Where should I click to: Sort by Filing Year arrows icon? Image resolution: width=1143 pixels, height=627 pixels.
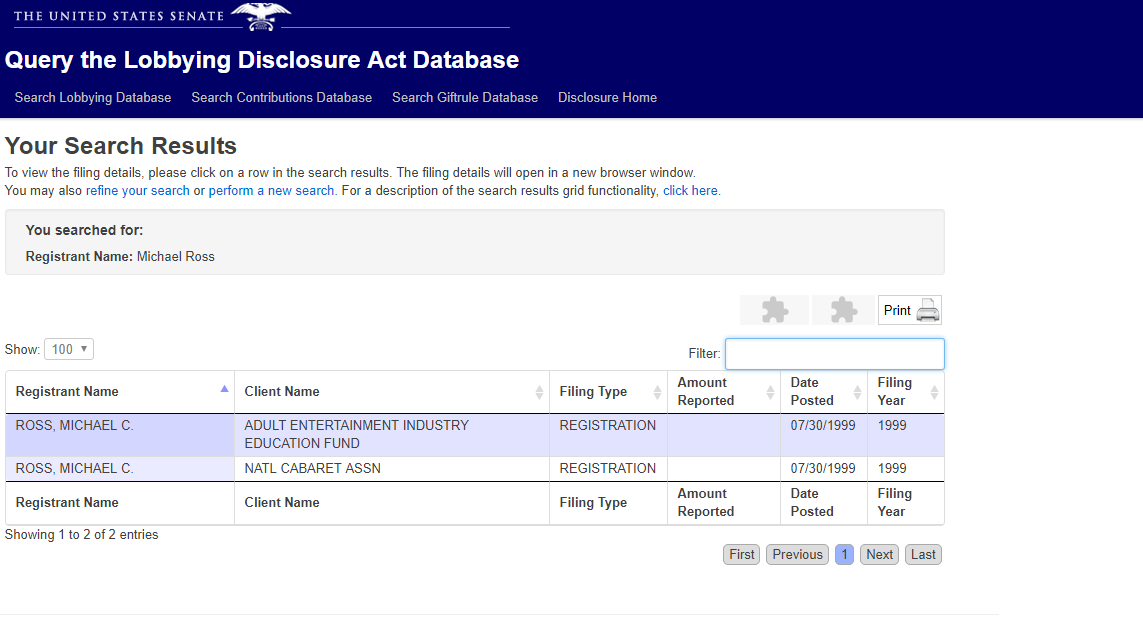[x=934, y=392]
